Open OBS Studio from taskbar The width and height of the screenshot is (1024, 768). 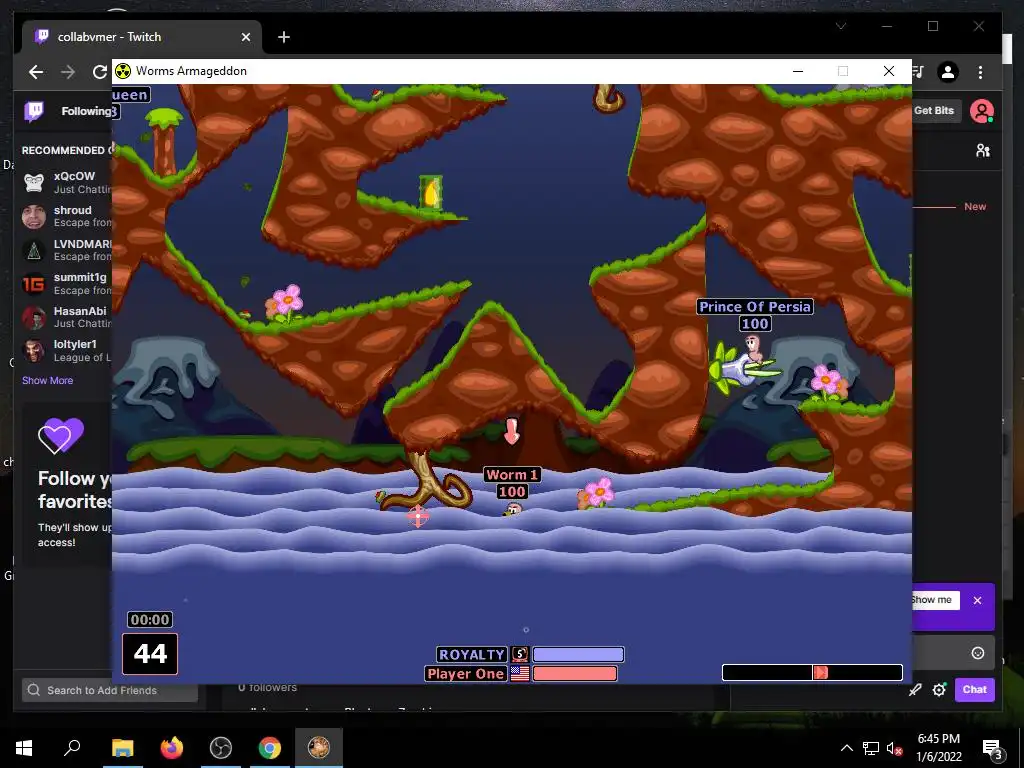point(221,748)
